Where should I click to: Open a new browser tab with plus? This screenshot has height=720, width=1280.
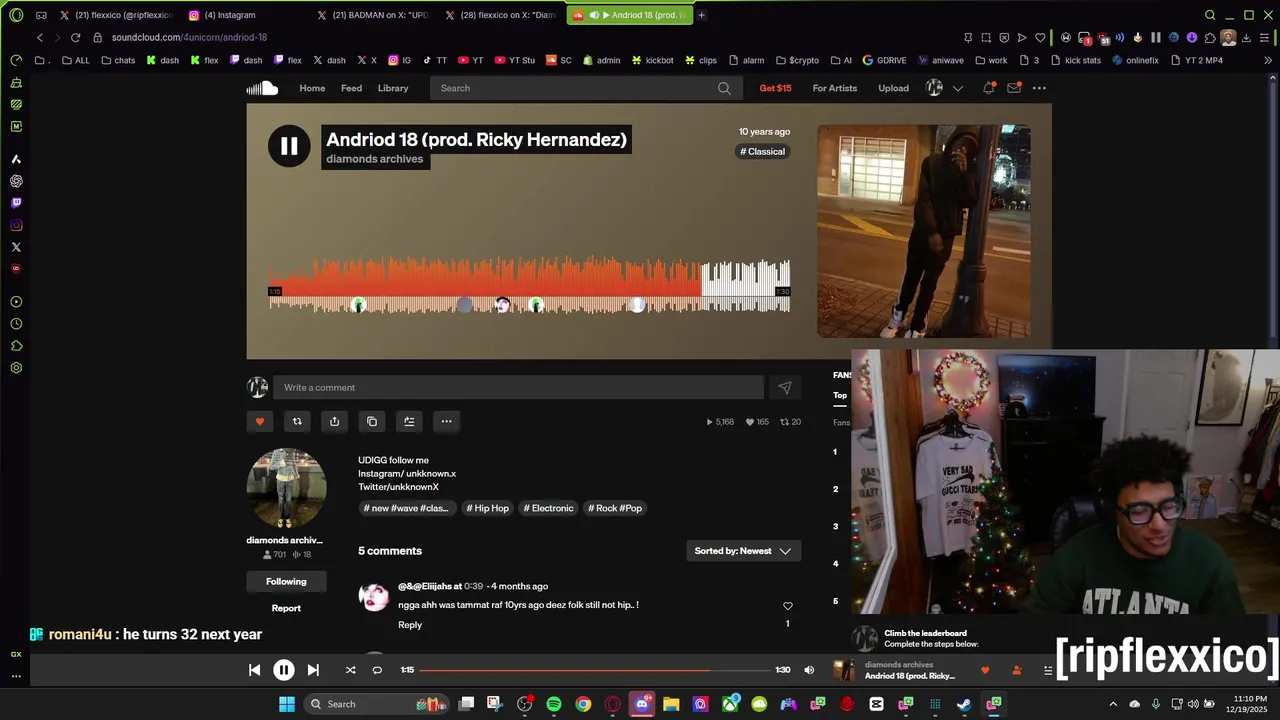click(701, 15)
